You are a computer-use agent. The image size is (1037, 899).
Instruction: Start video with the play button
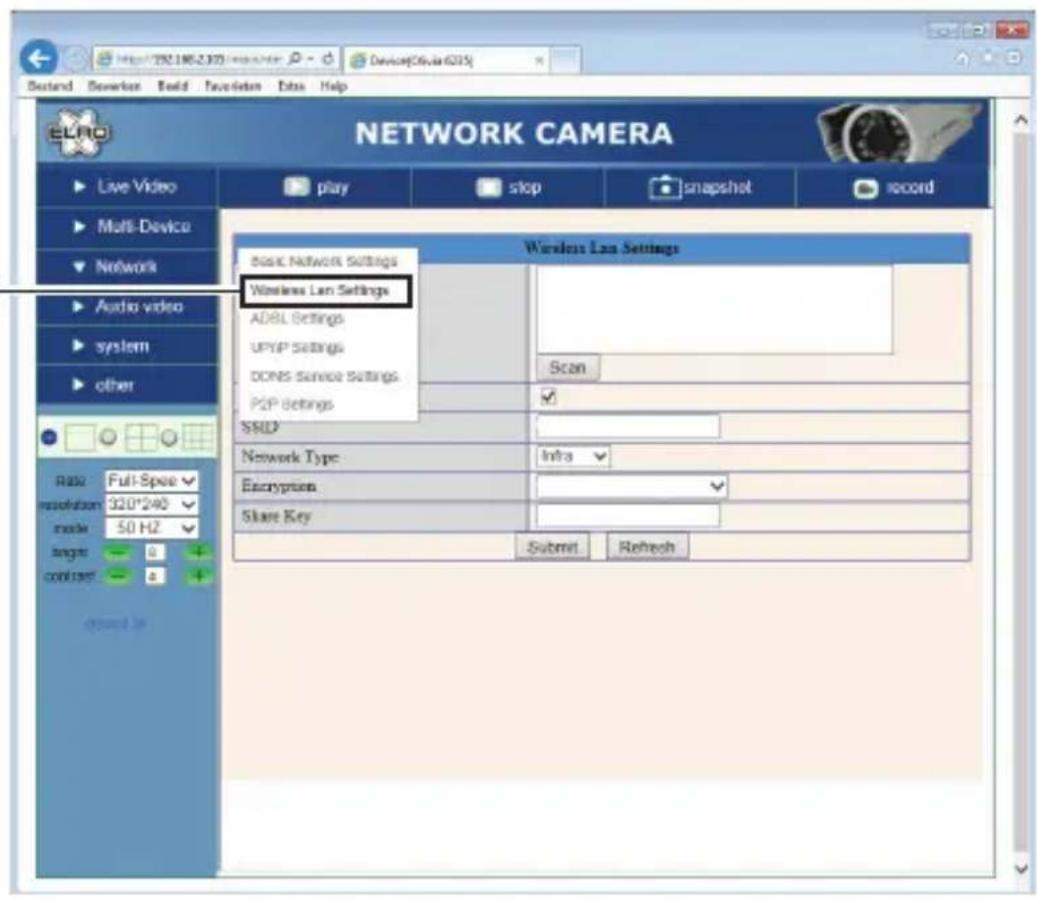pyautogui.click(x=315, y=187)
